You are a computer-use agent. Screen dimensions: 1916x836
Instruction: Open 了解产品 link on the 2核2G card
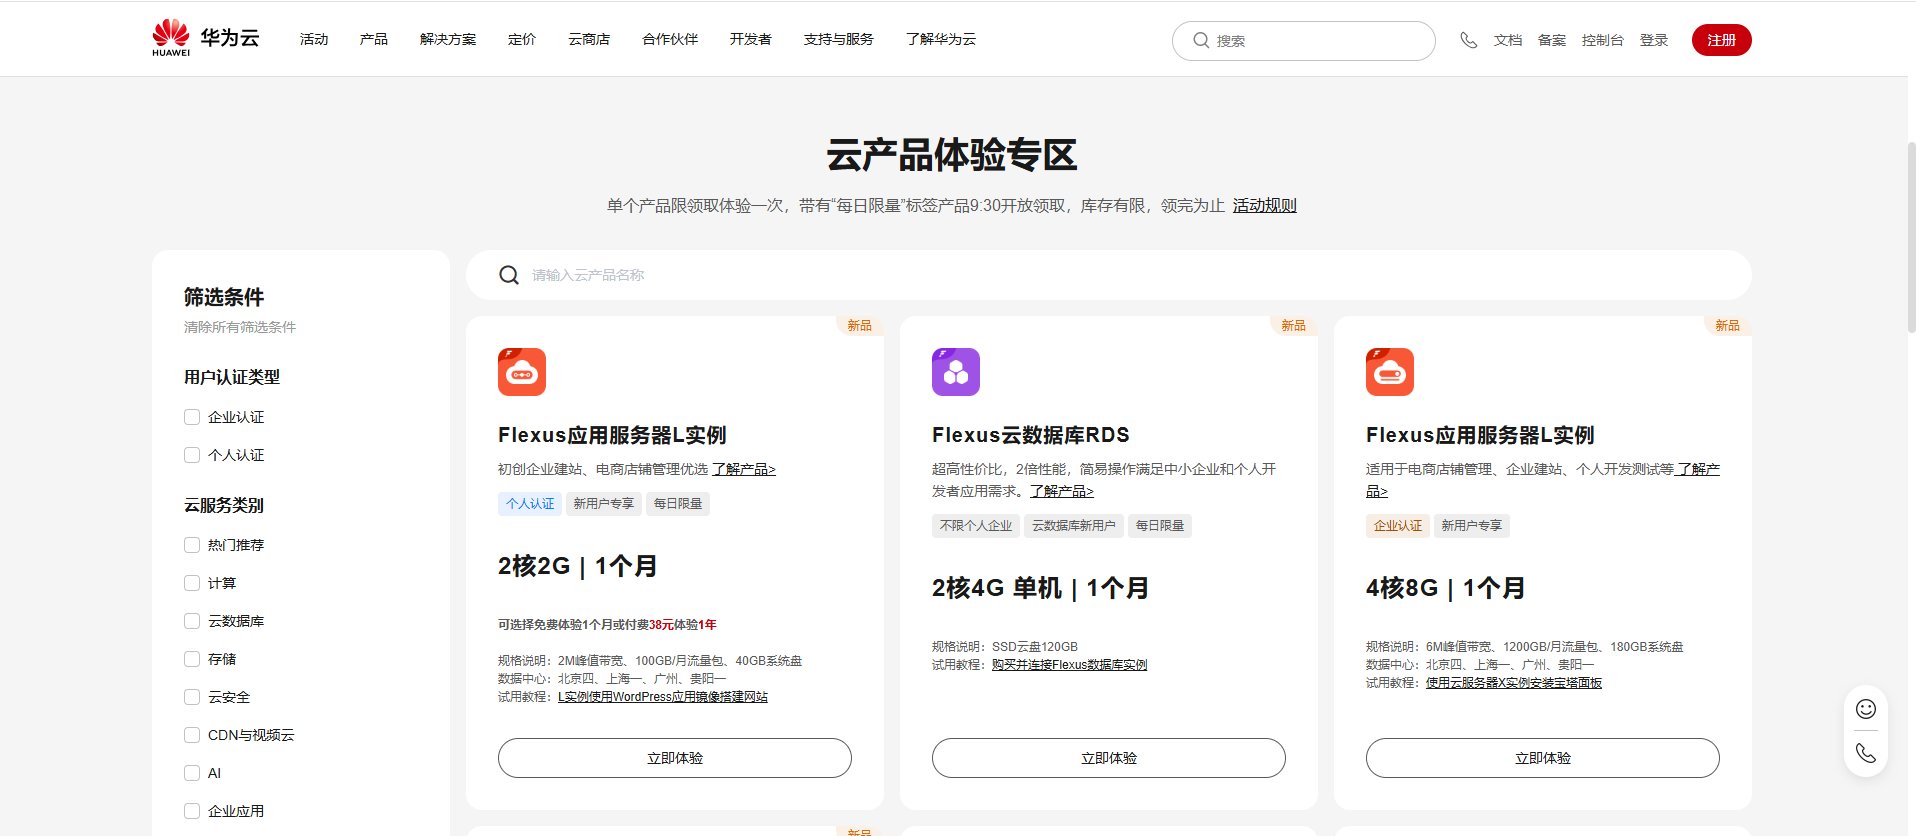tap(744, 469)
